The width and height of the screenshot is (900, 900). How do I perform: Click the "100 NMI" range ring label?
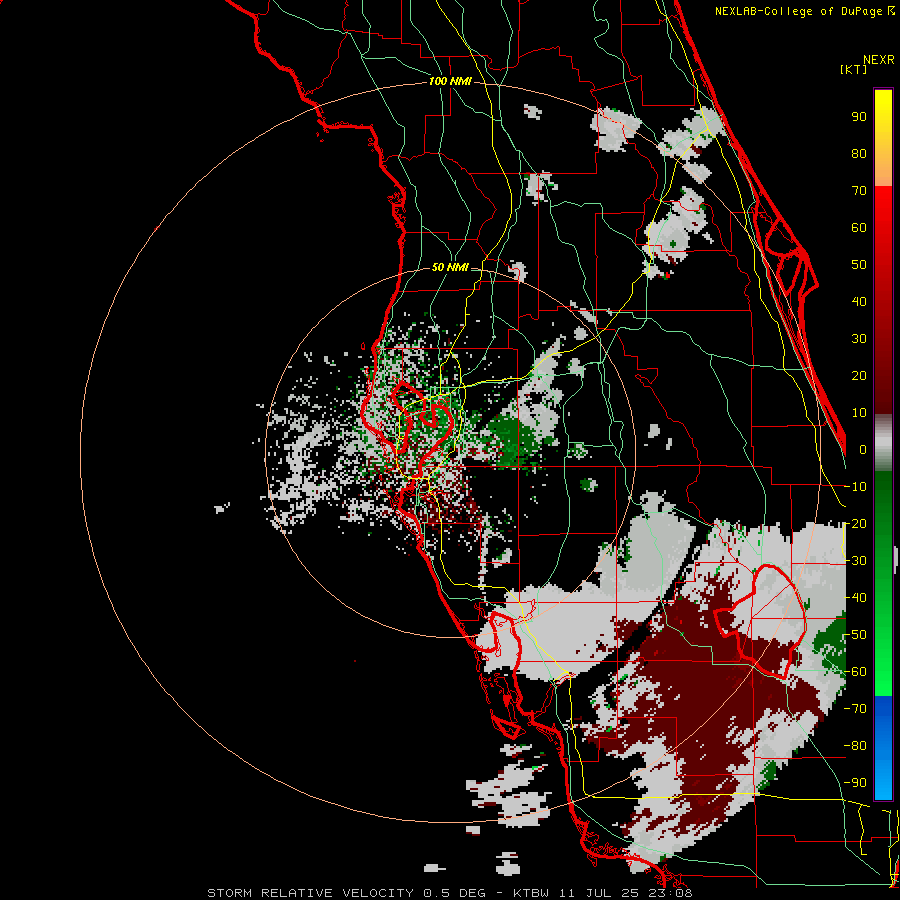click(450, 82)
